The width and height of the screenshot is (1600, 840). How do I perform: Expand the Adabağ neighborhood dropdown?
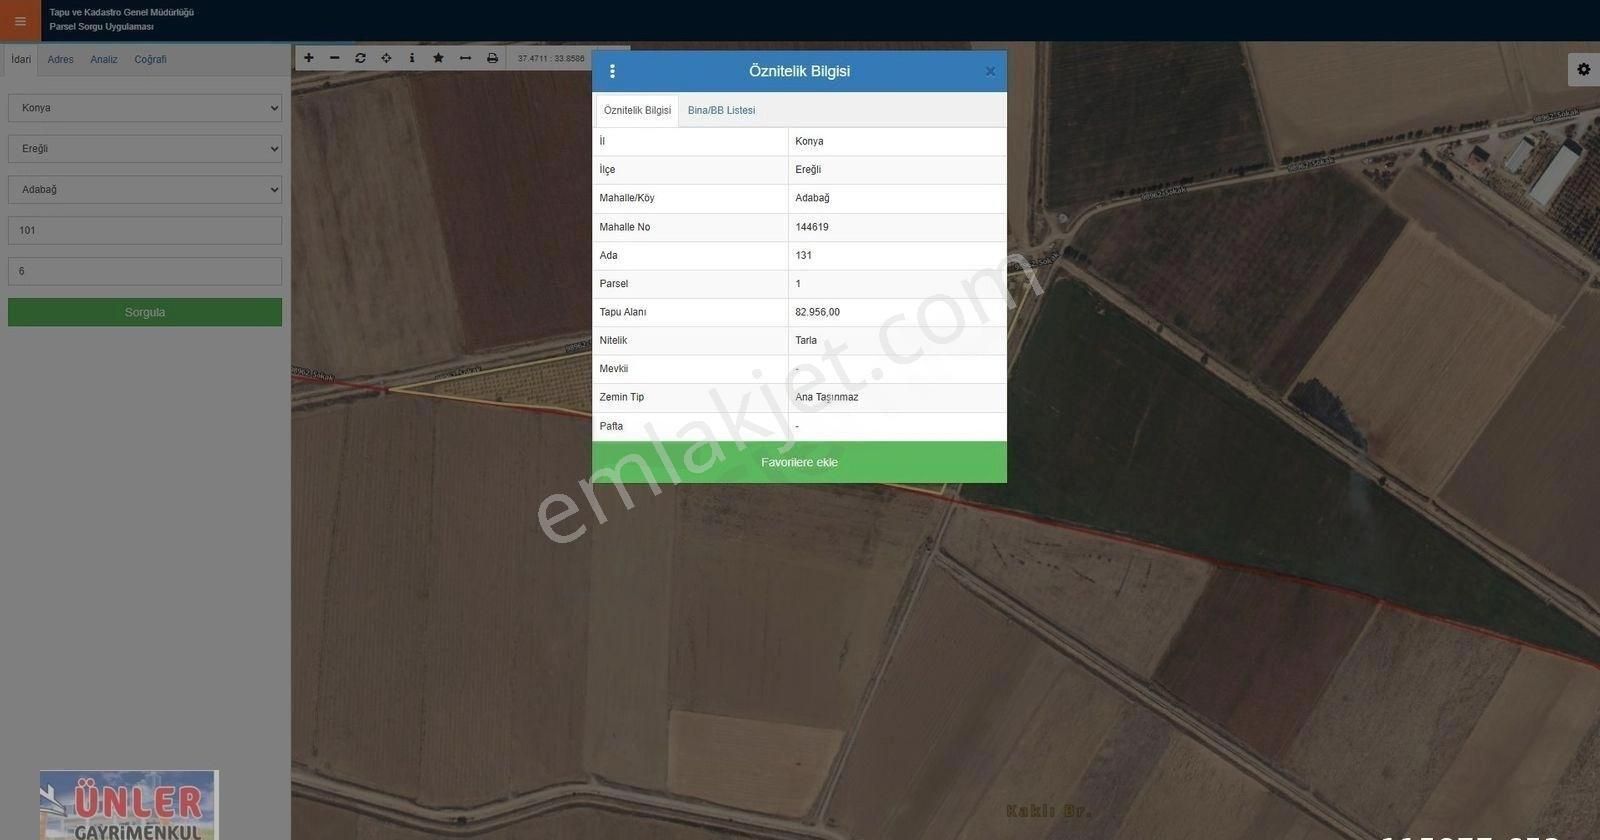[145, 190]
